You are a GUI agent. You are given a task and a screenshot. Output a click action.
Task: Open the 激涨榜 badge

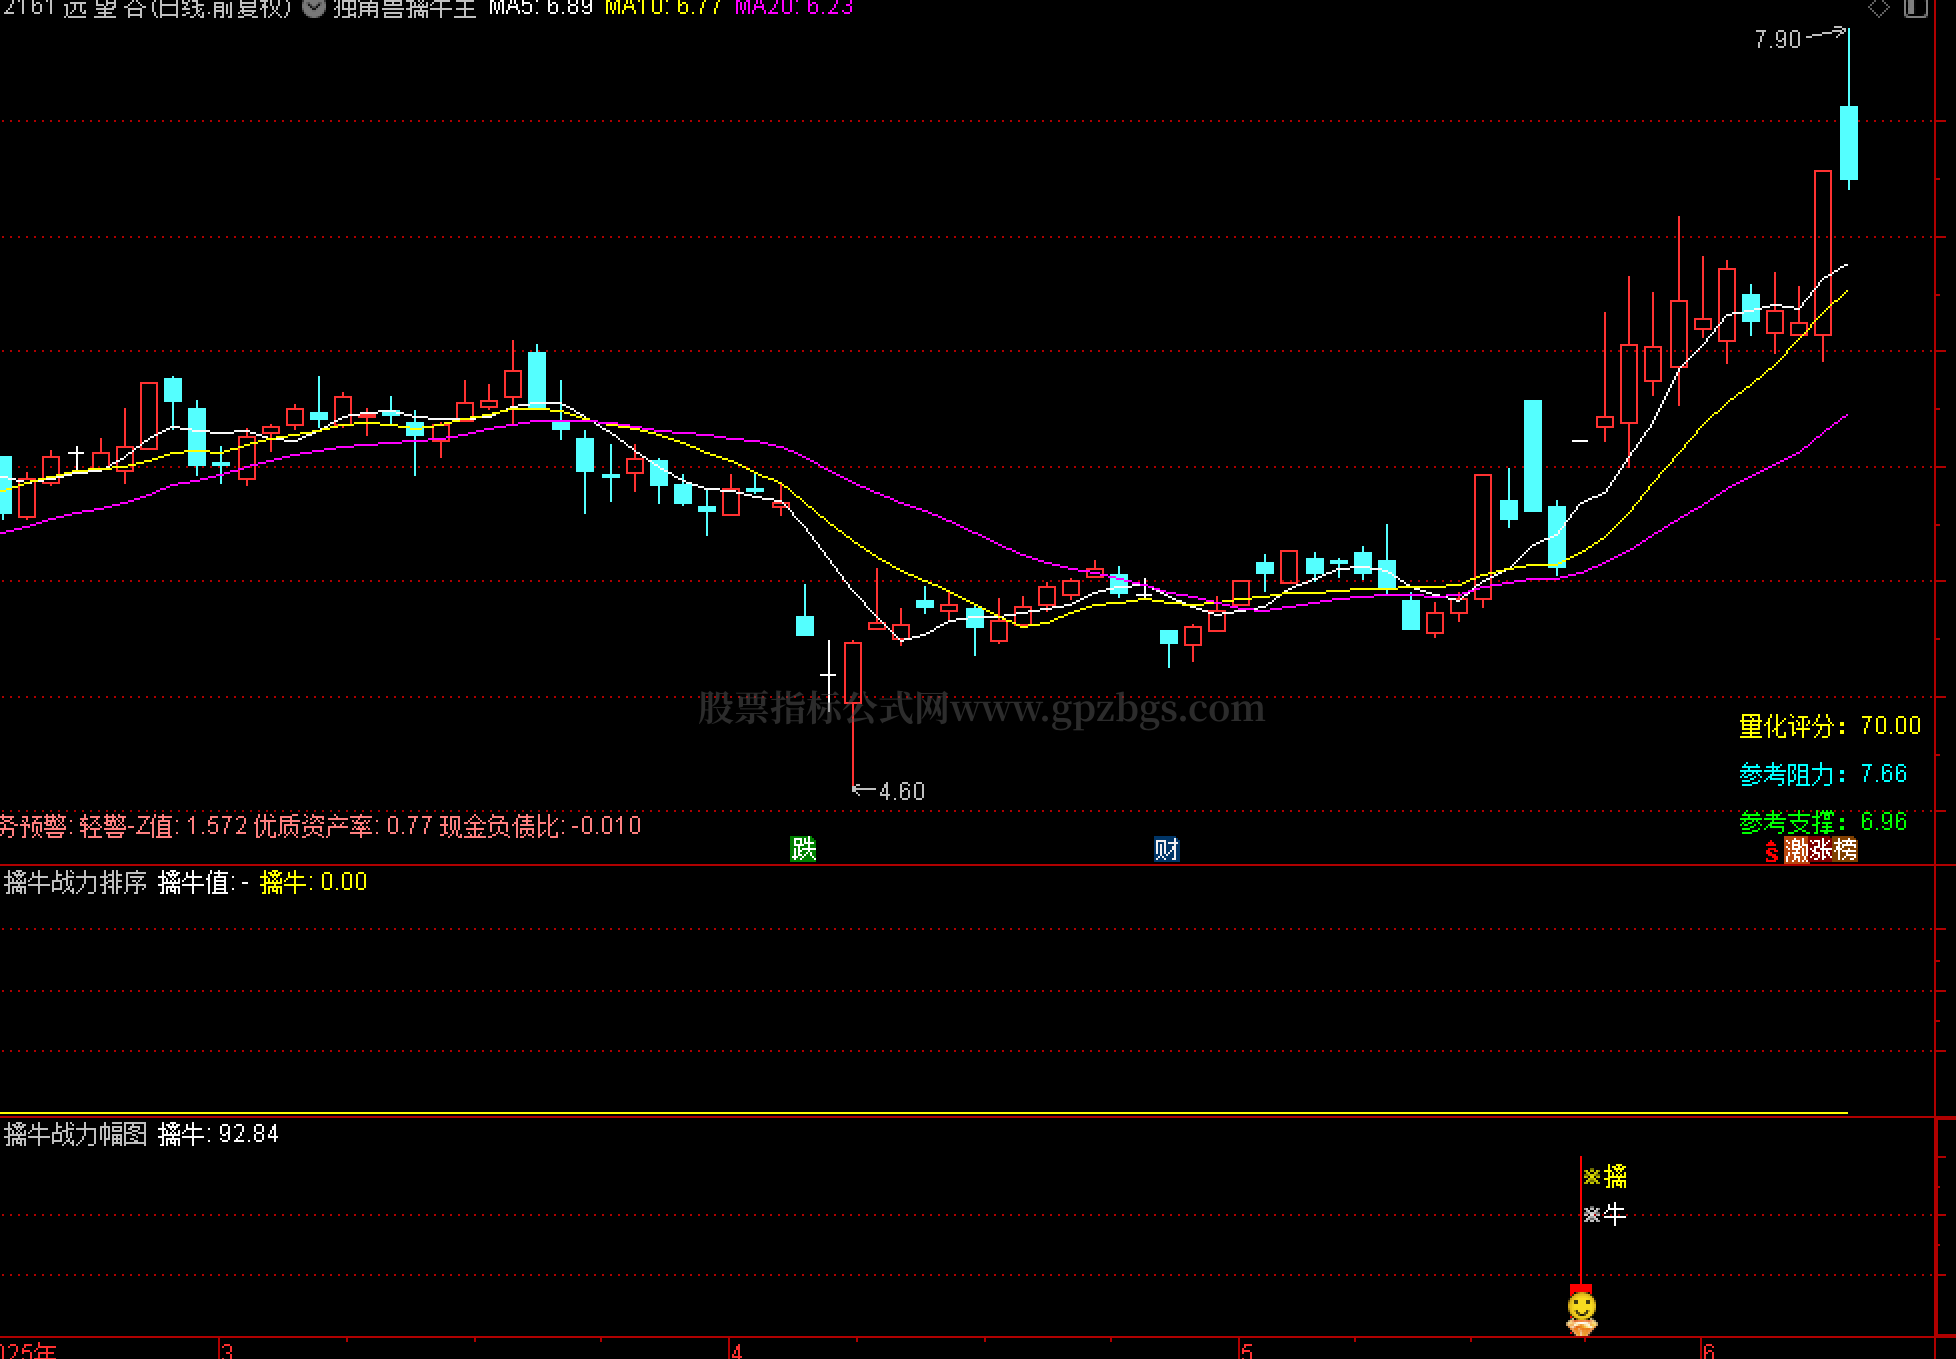click(x=1821, y=850)
